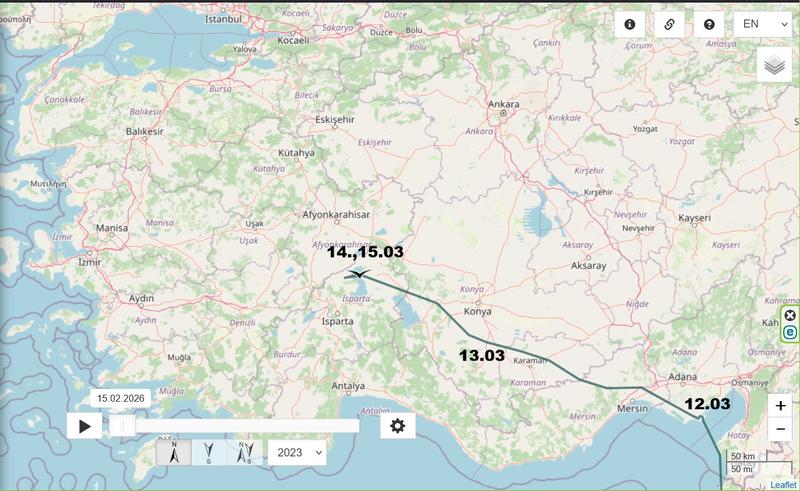Click the Aydın city label in black

tap(141, 299)
